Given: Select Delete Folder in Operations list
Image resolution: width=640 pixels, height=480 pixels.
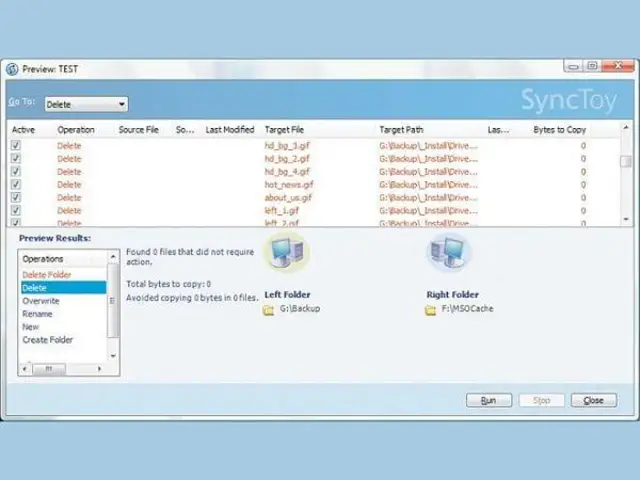Looking at the screenshot, I should [x=47, y=275].
